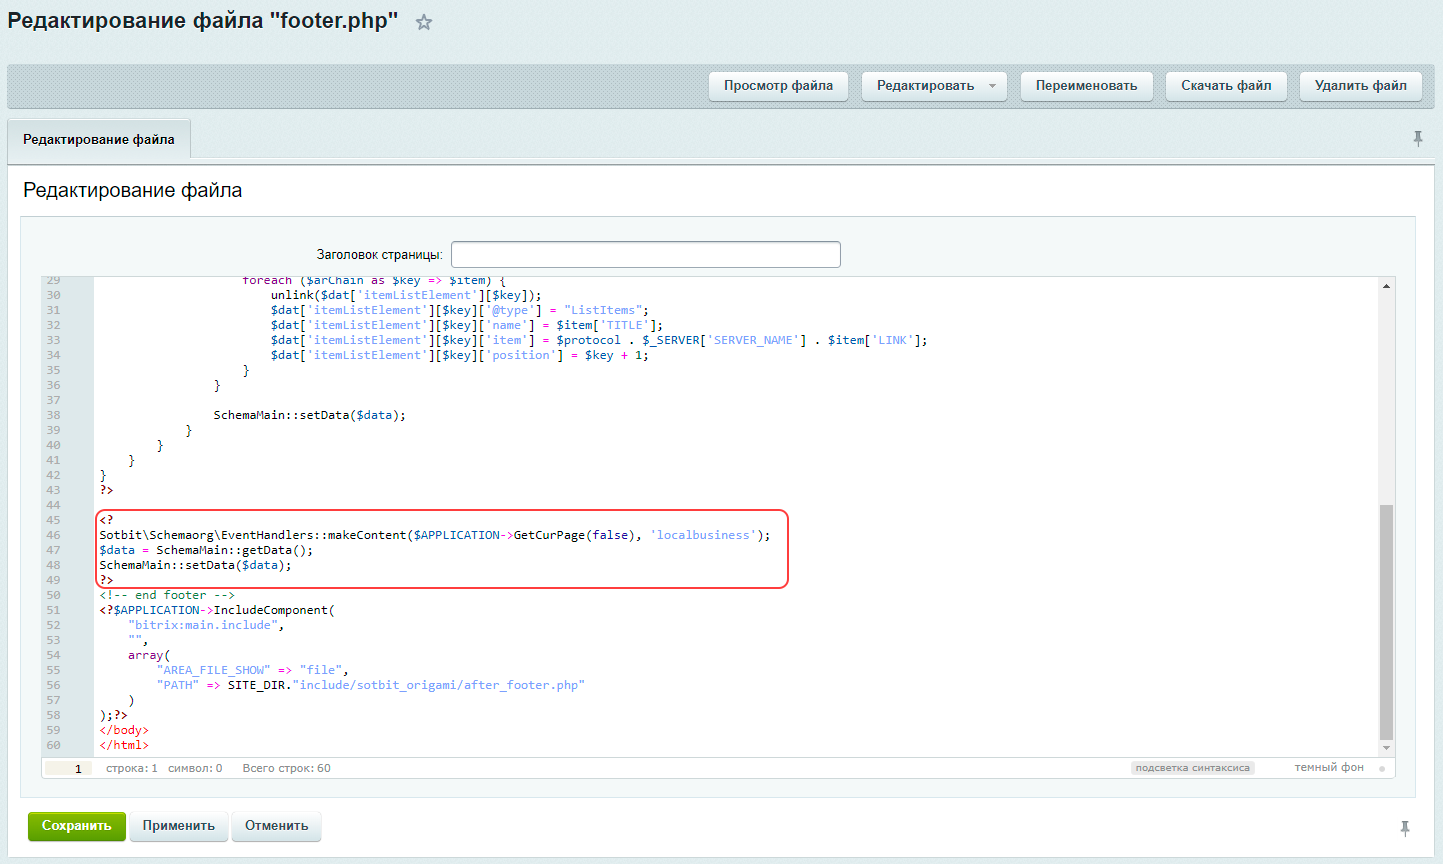The image size is (1443, 864).
Task: Click the unlink($dat code line
Action: coord(406,295)
